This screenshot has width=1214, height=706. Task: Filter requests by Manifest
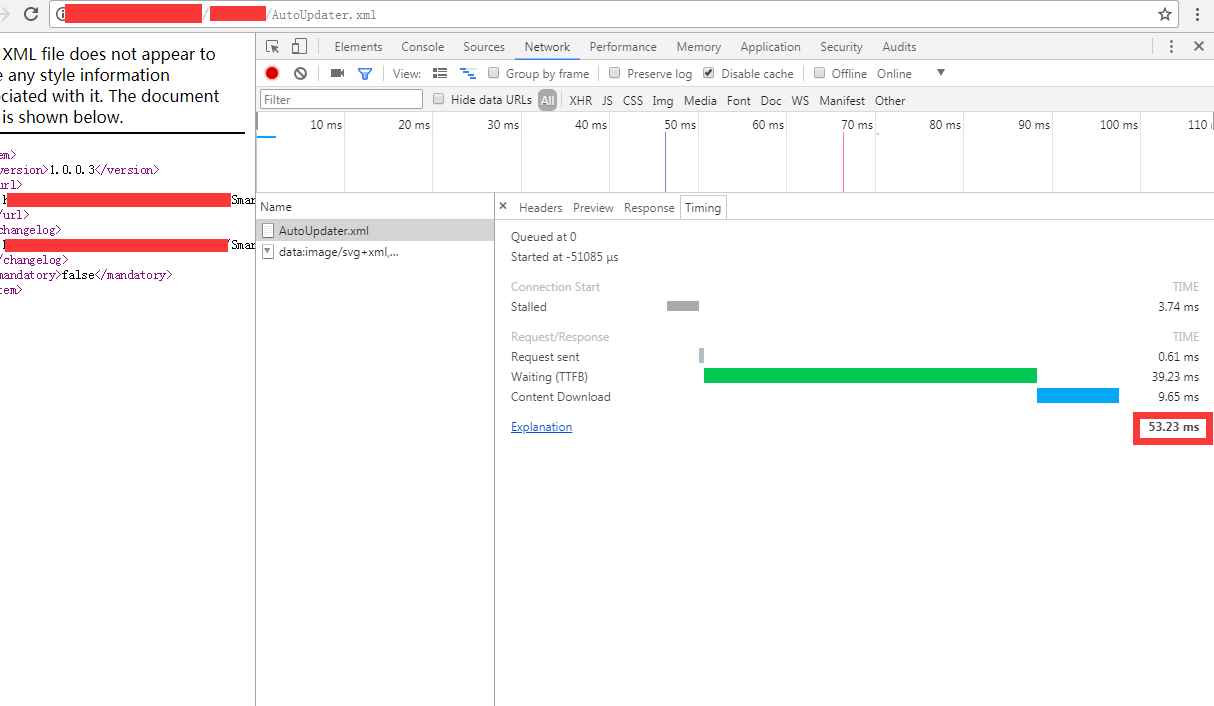pos(842,100)
